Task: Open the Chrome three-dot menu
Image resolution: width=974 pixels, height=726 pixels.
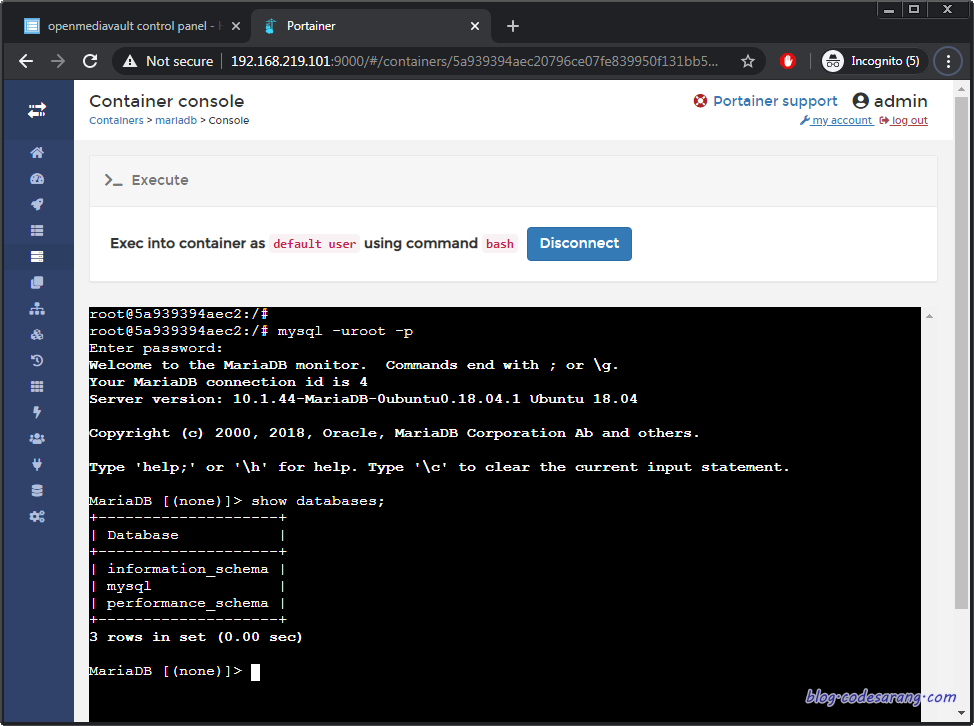Action: point(948,61)
